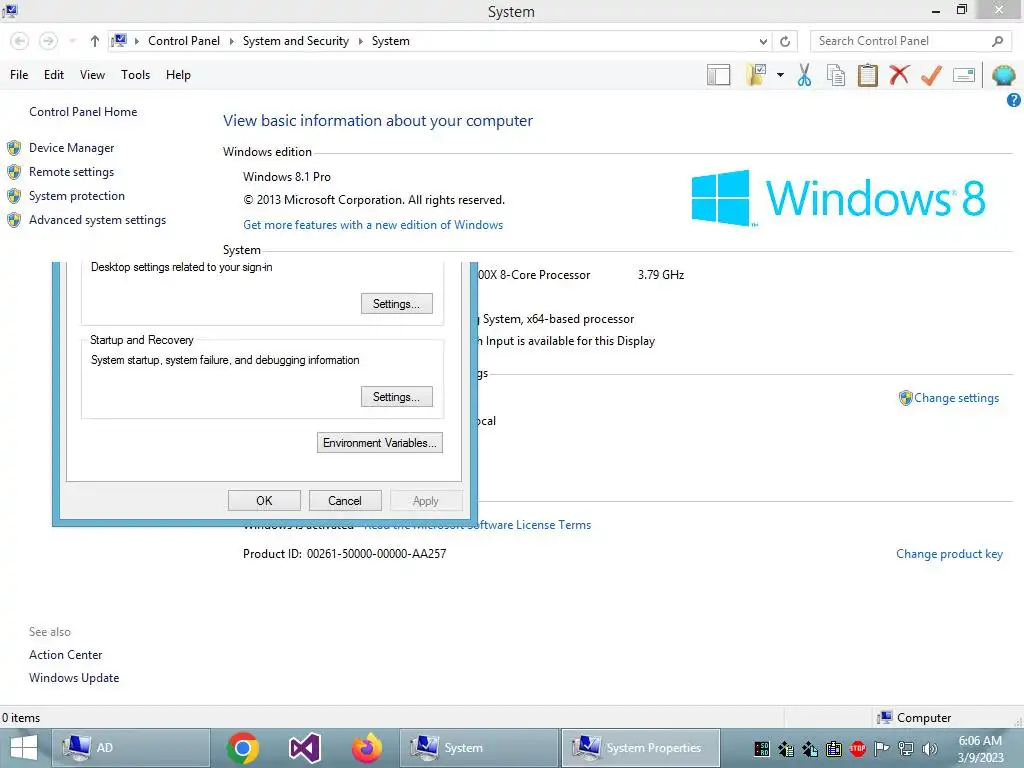1024x768 pixels.
Task: Open Remote settings link
Action: point(71,172)
